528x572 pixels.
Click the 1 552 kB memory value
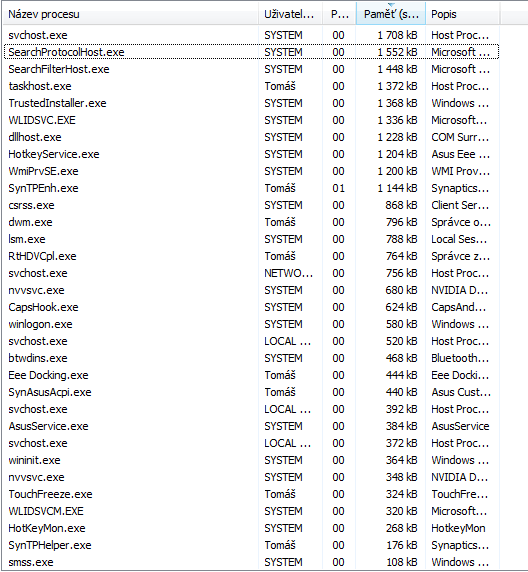(x=397, y=52)
